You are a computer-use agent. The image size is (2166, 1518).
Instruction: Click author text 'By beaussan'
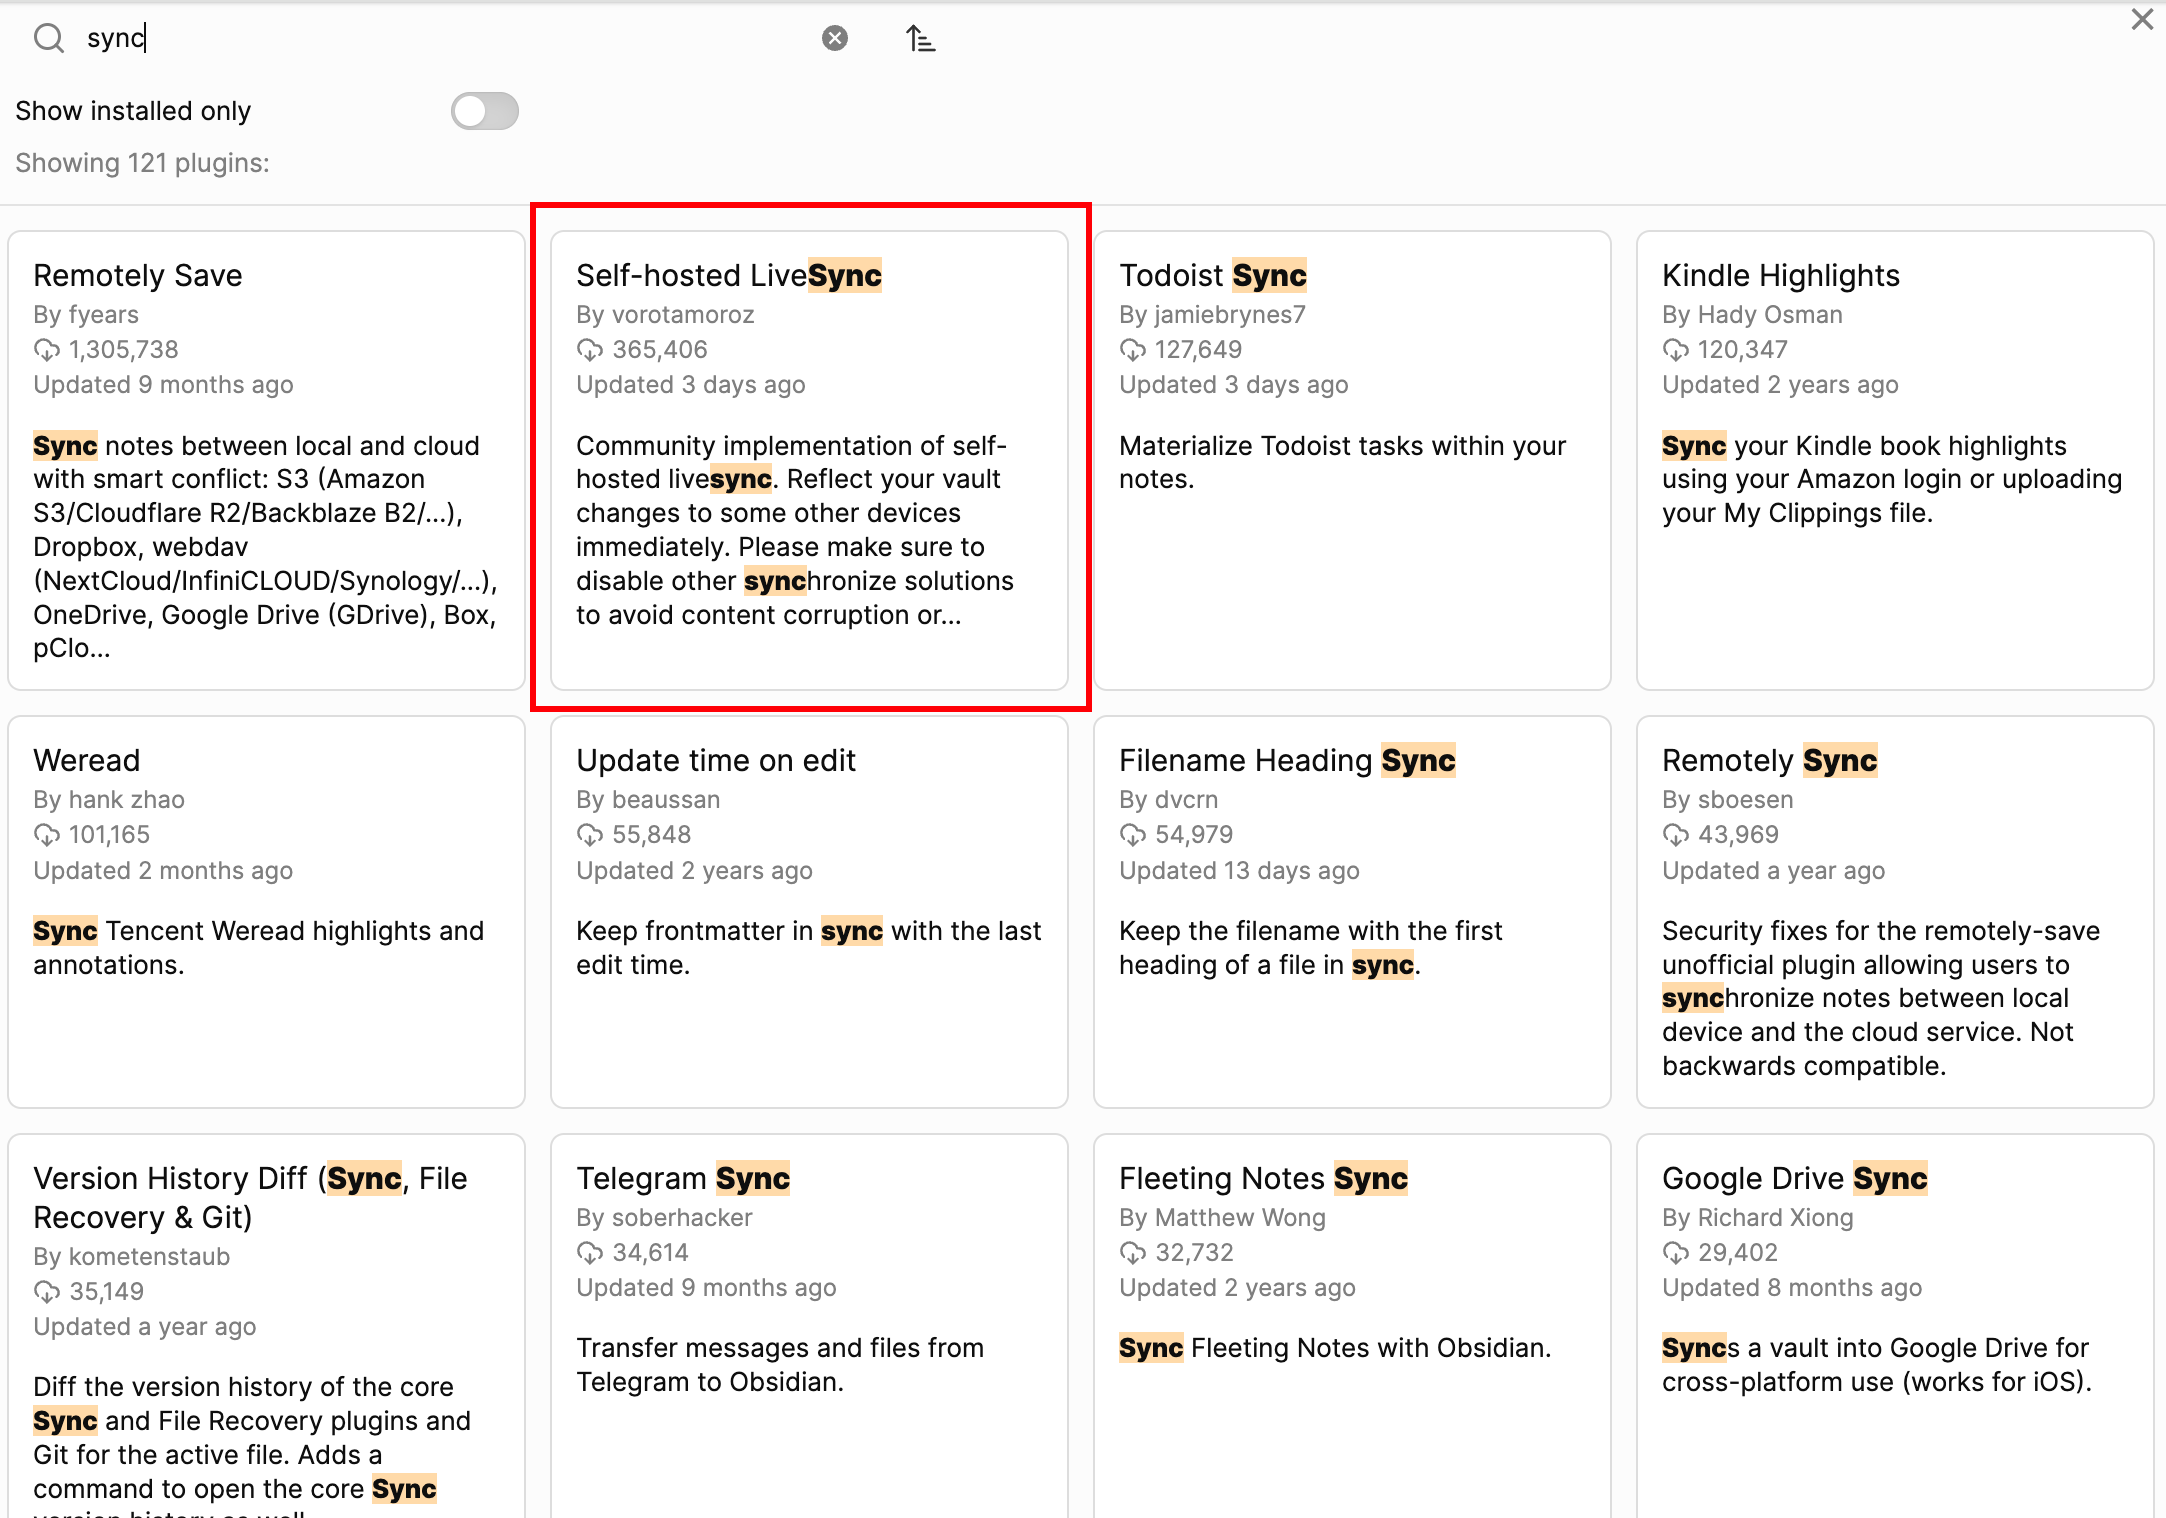tap(648, 800)
